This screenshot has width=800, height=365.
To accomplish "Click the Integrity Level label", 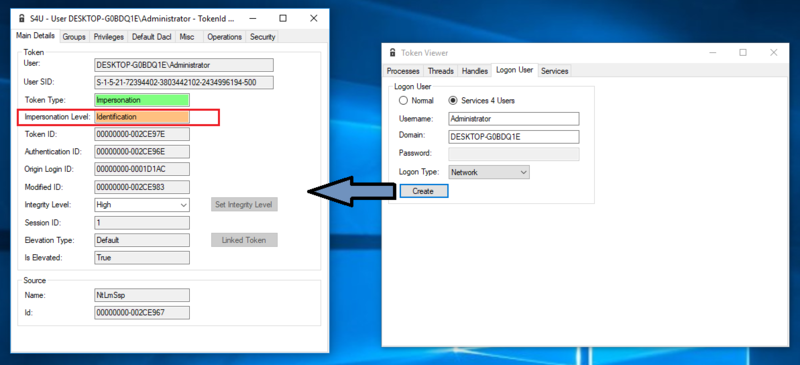I will (48, 205).
